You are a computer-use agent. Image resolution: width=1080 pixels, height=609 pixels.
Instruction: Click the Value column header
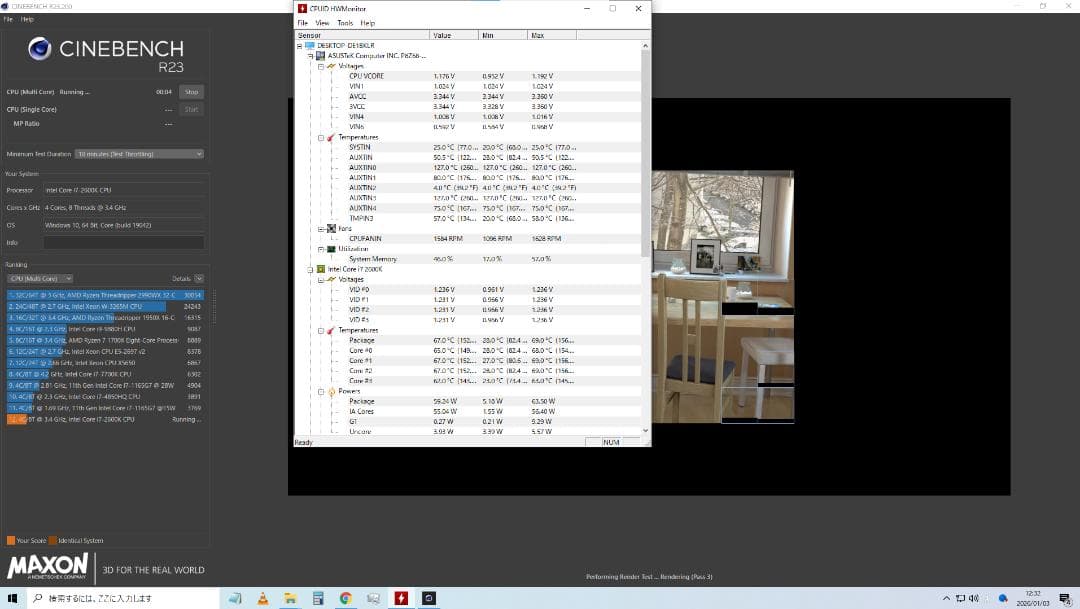[x=454, y=35]
